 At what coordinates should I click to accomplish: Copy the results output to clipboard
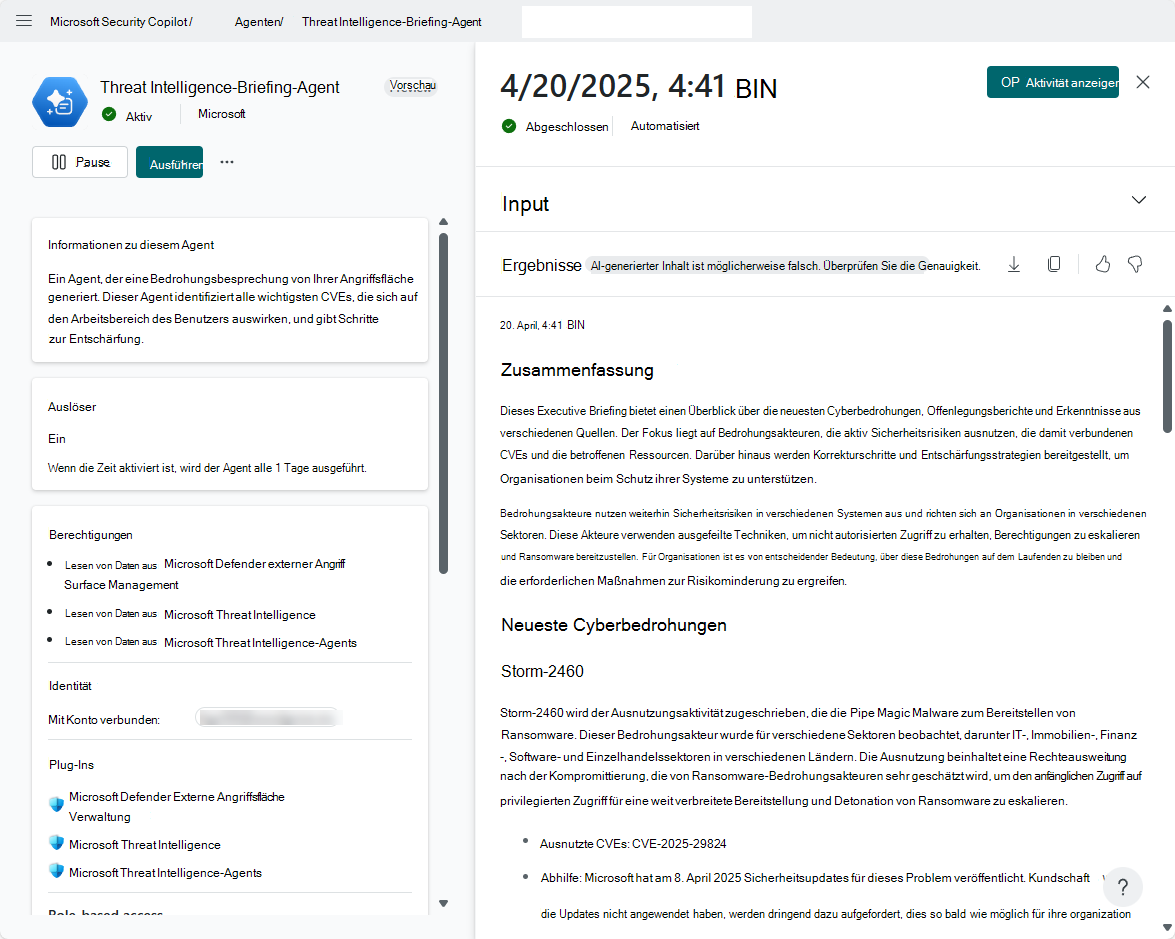[1054, 263]
